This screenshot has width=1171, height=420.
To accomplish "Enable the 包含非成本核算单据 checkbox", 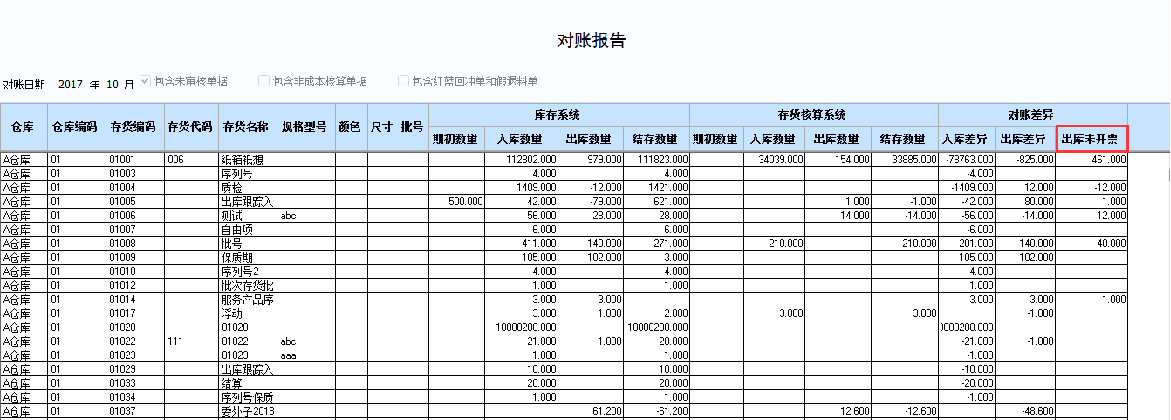I will 264,81.
